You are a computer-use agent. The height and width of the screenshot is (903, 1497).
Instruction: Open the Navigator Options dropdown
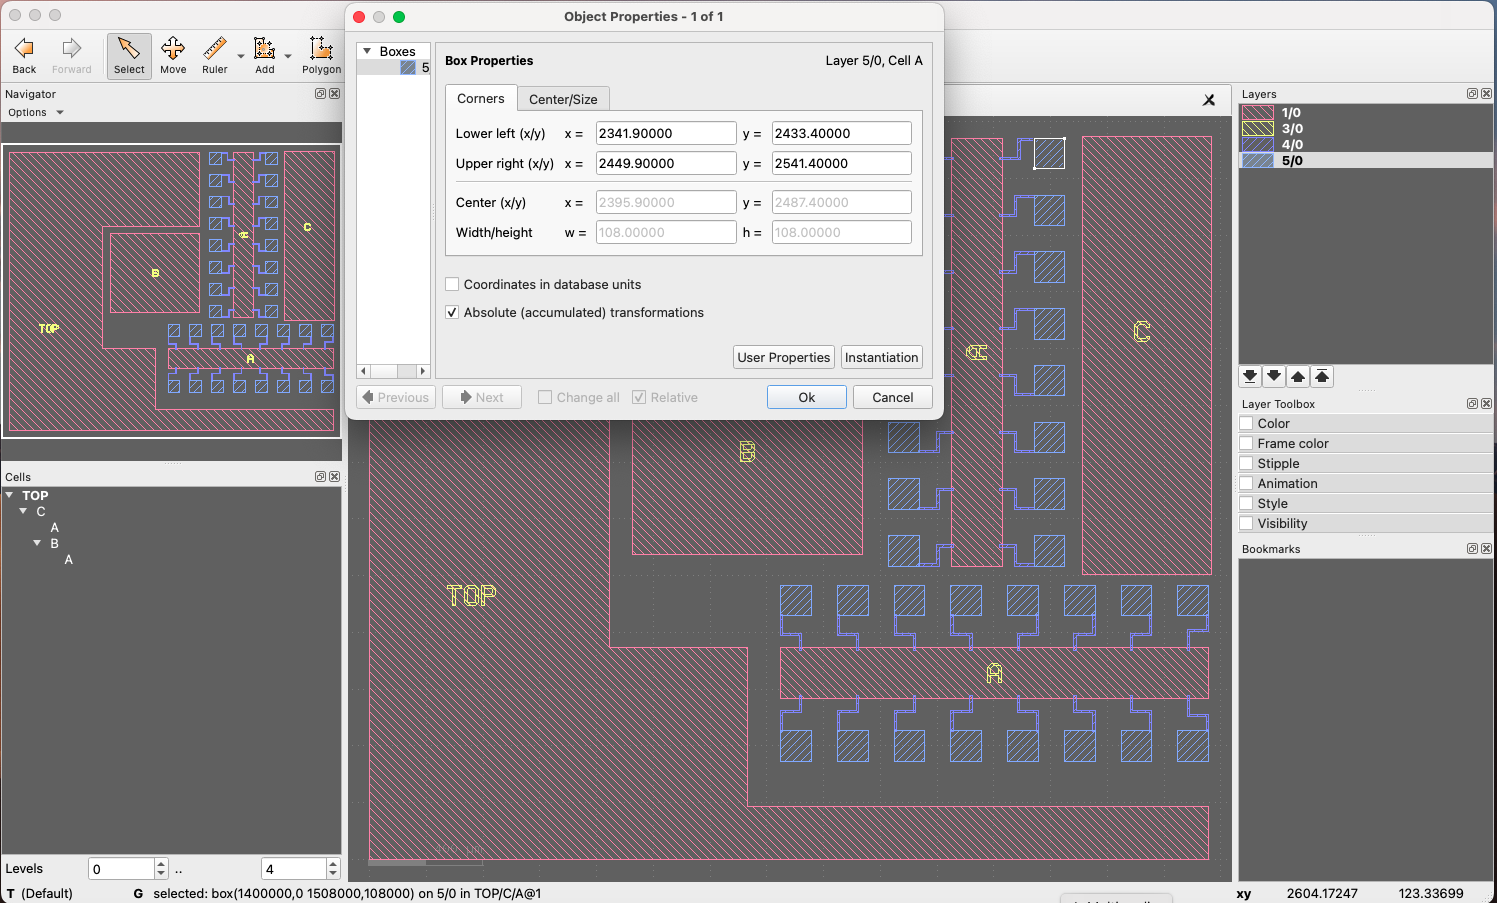(36, 113)
